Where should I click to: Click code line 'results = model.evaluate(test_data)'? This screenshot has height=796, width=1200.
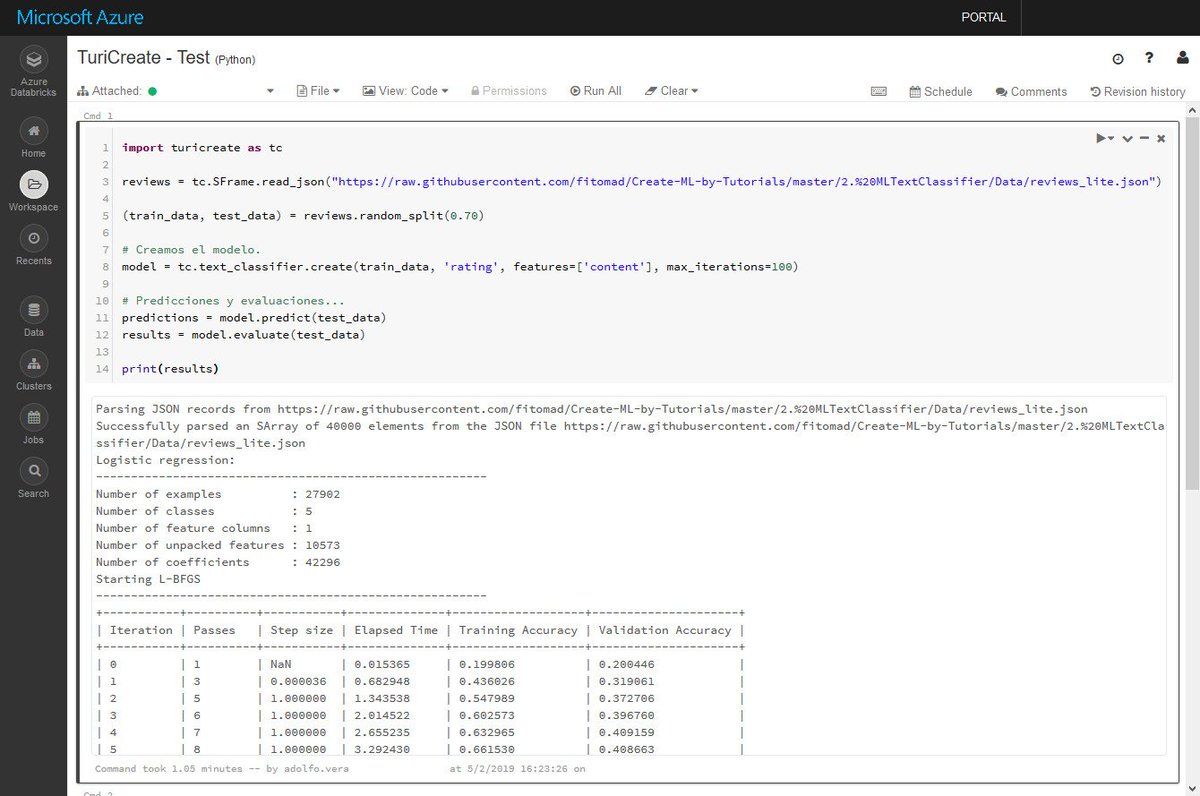244,335
